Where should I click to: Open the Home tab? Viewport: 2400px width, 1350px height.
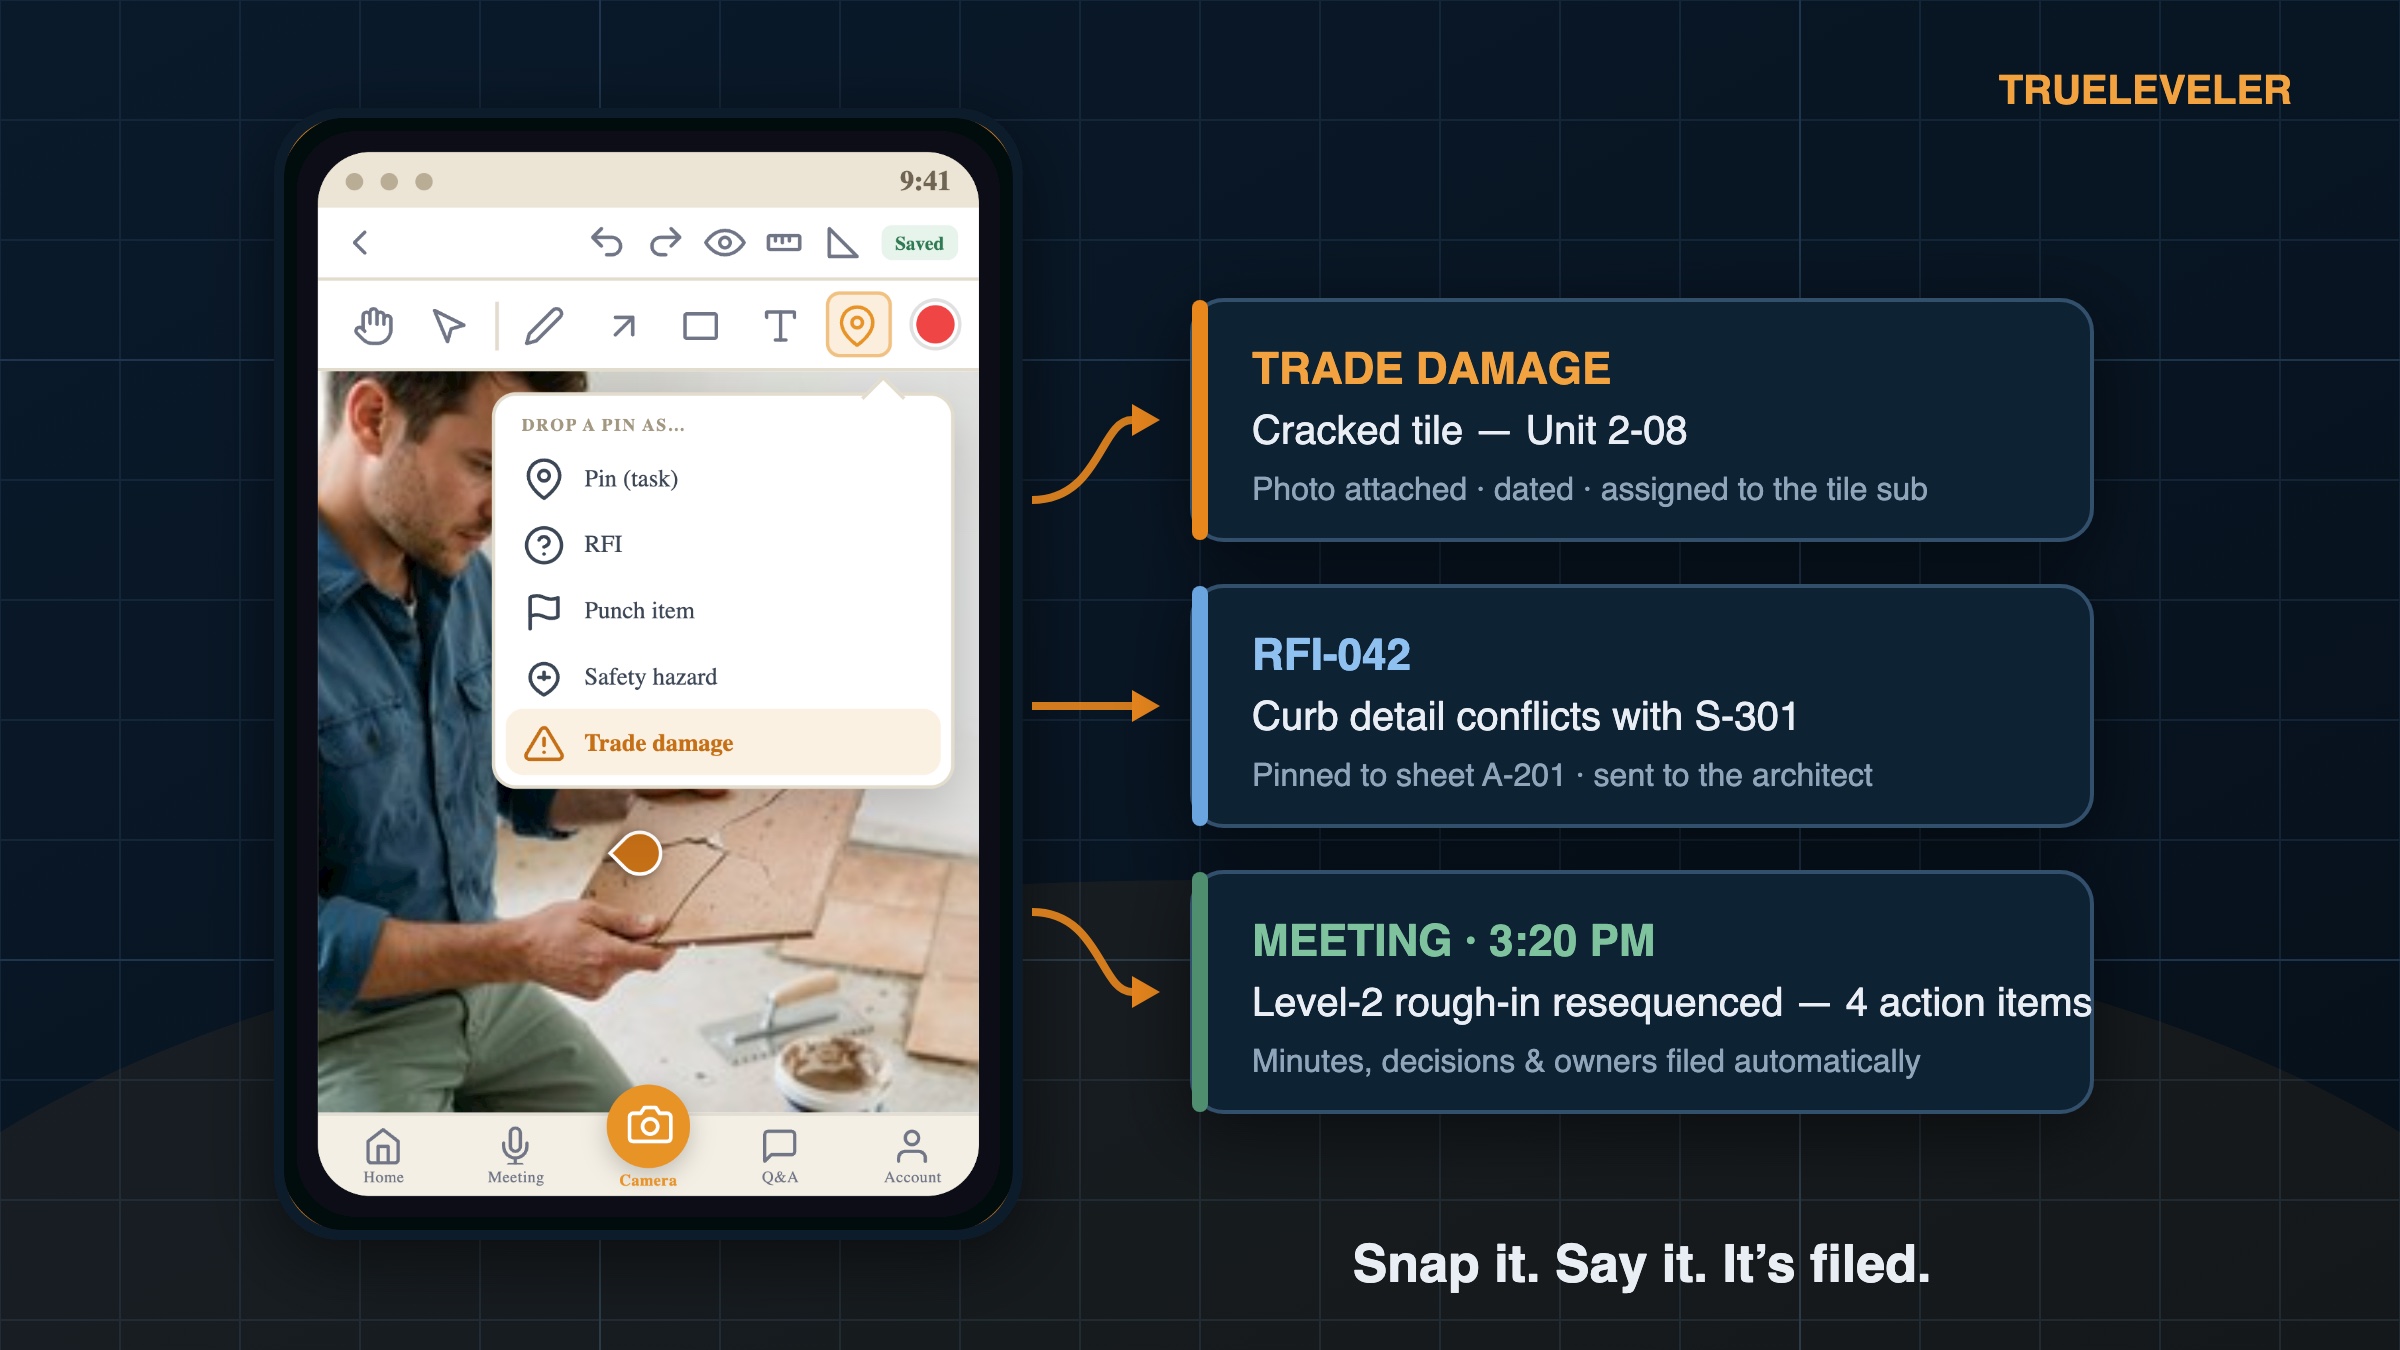click(383, 1156)
